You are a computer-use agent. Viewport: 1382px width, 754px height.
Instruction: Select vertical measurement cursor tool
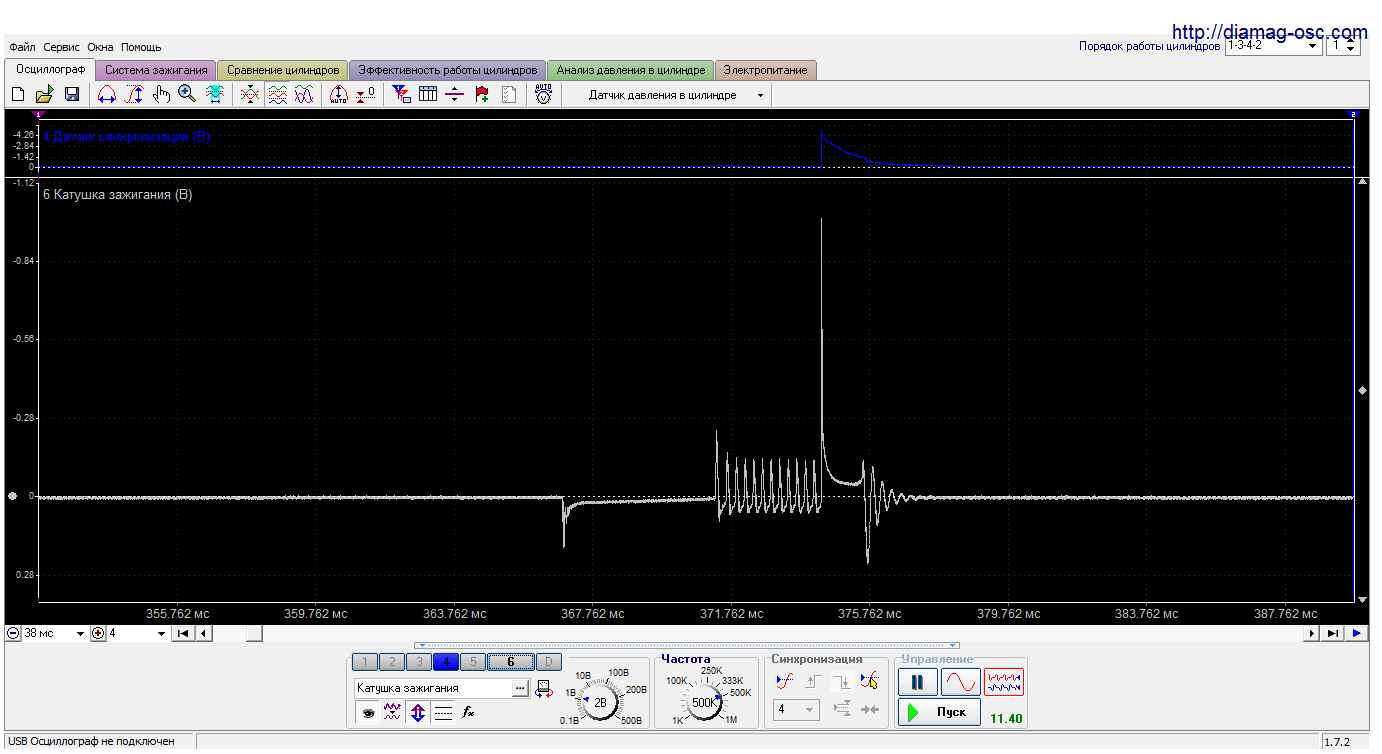click(134, 94)
